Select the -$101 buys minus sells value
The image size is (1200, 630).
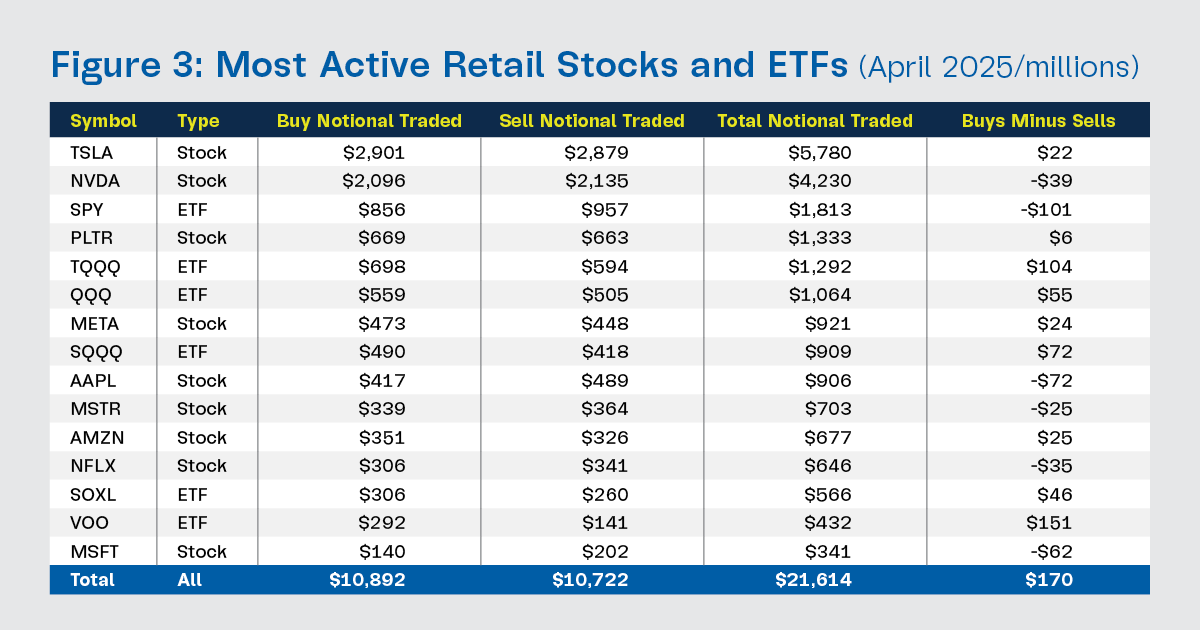pos(1045,210)
